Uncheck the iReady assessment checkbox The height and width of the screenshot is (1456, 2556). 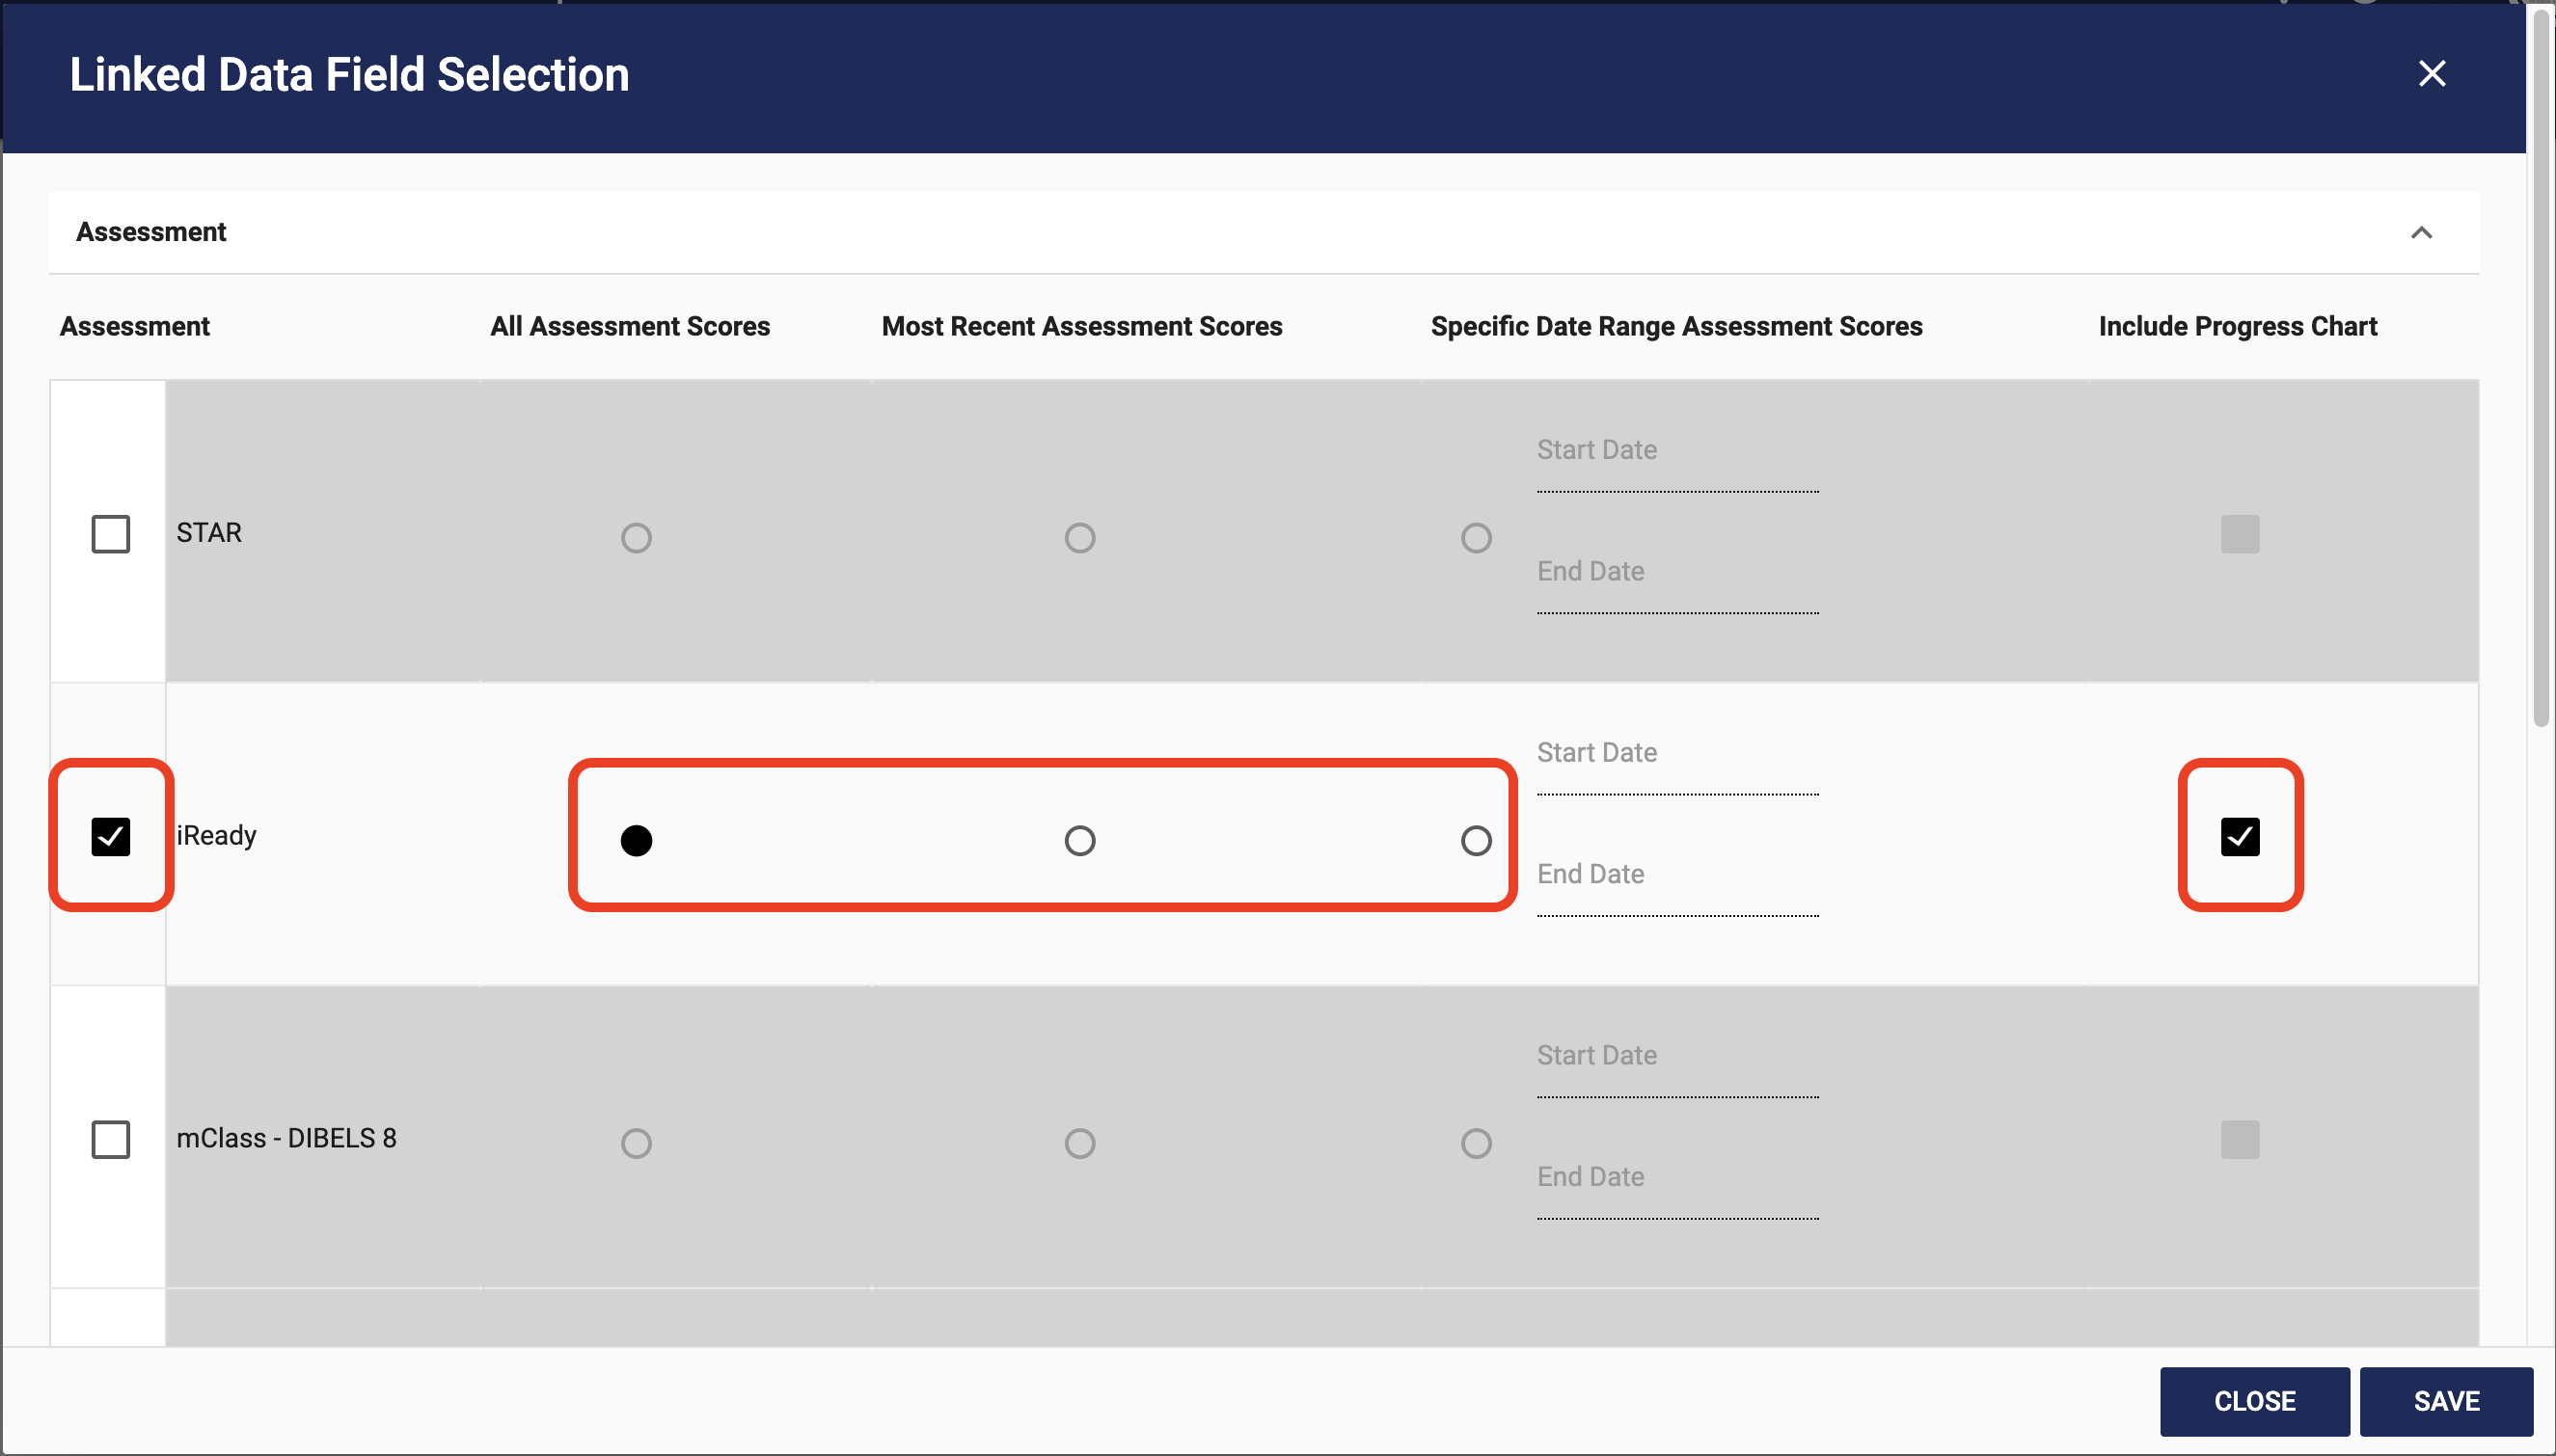point(111,837)
